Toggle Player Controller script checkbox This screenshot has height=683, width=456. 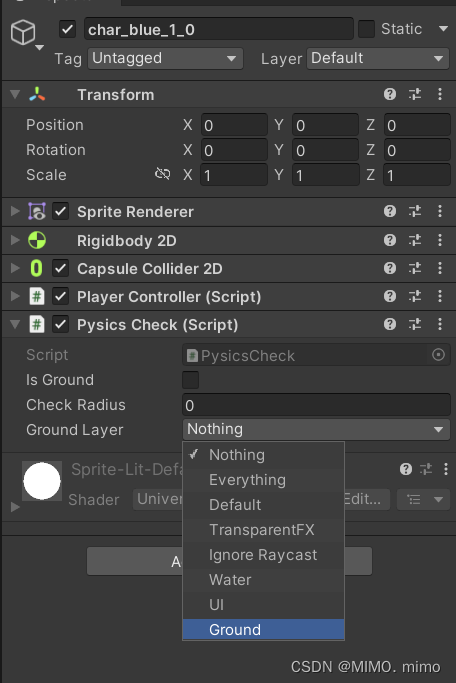pos(61,297)
